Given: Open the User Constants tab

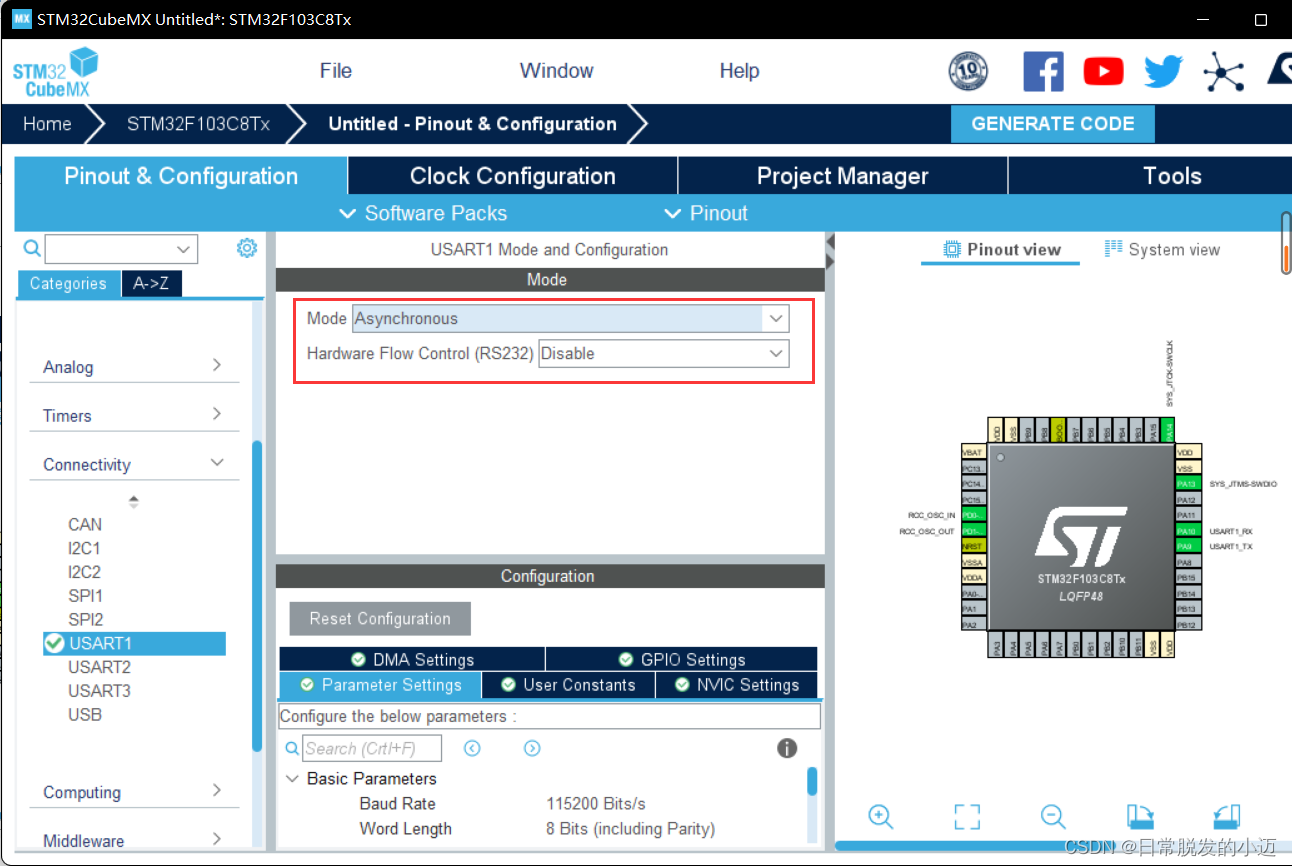Looking at the screenshot, I should click(x=568, y=685).
